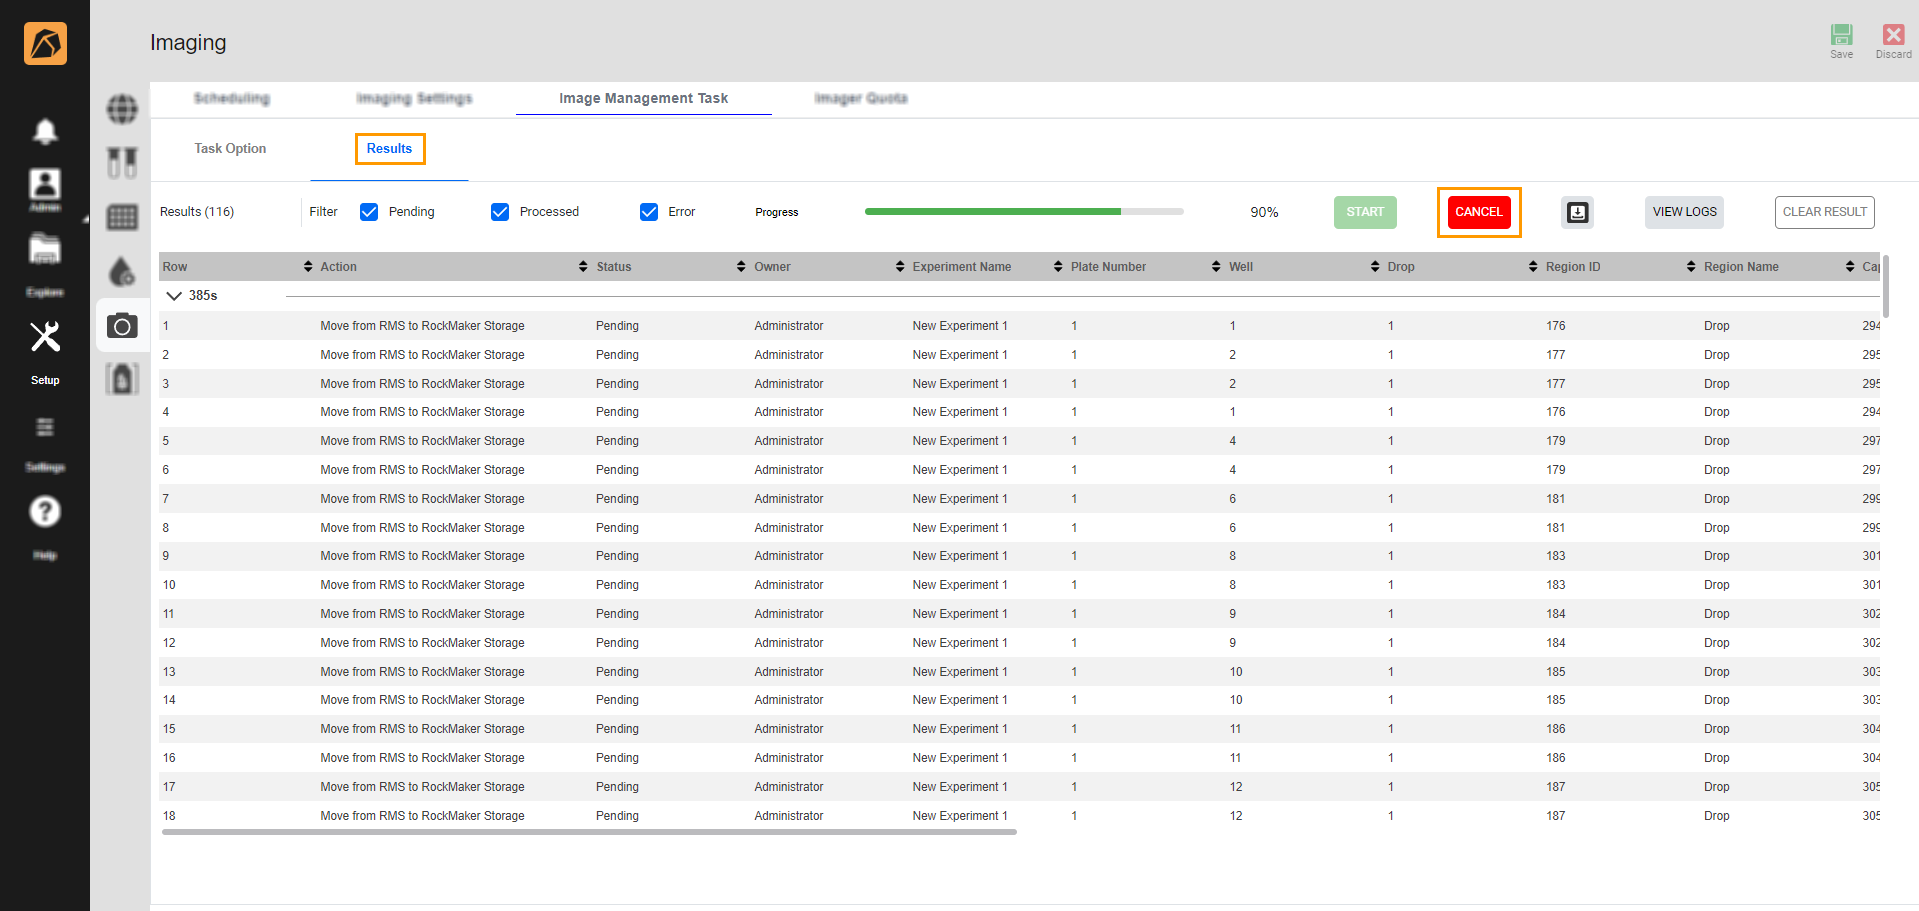Viewport: 1919px width, 911px height.
Task: Open the Help question mark icon
Action: 45,511
